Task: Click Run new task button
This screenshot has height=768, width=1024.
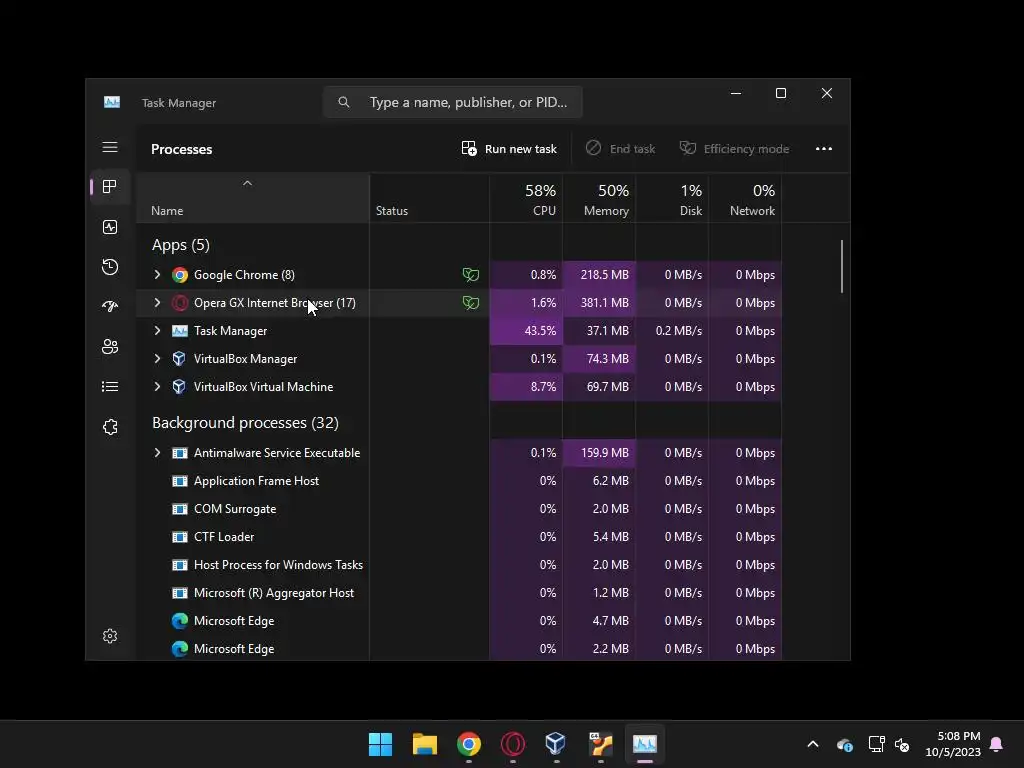Action: [x=509, y=149]
